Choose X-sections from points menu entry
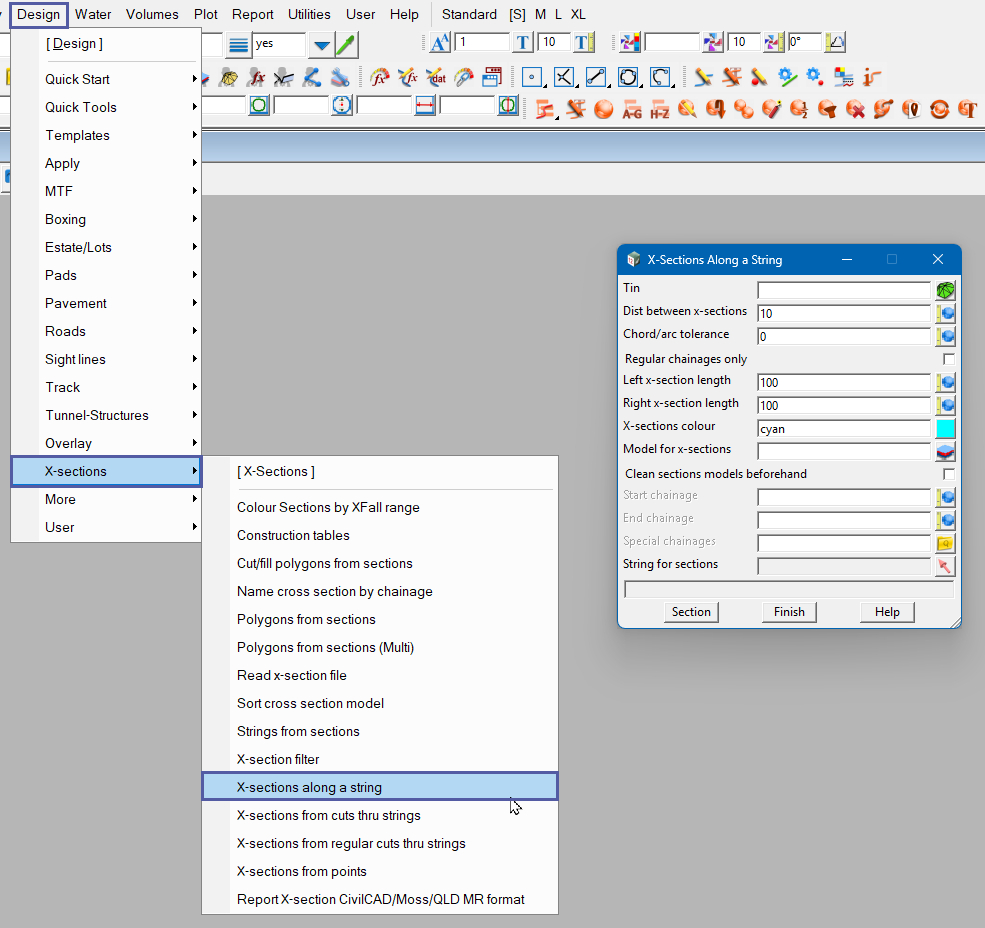Viewport: 985px width, 928px height. click(x=302, y=871)
